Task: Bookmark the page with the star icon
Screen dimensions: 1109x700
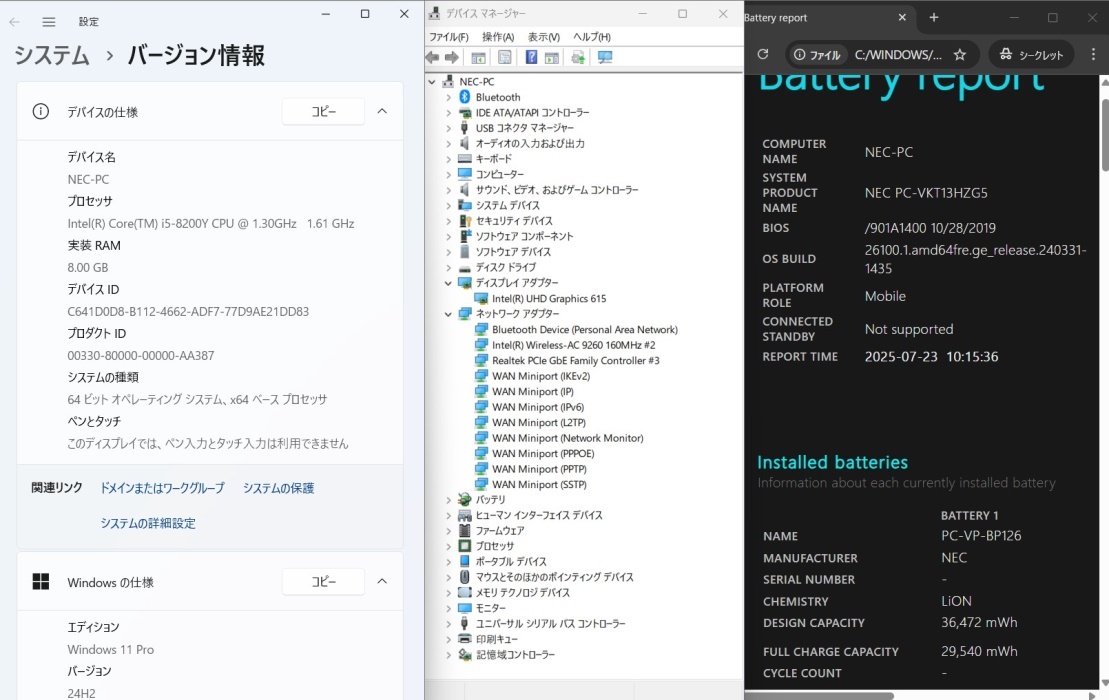Action: tap(960, 54)
